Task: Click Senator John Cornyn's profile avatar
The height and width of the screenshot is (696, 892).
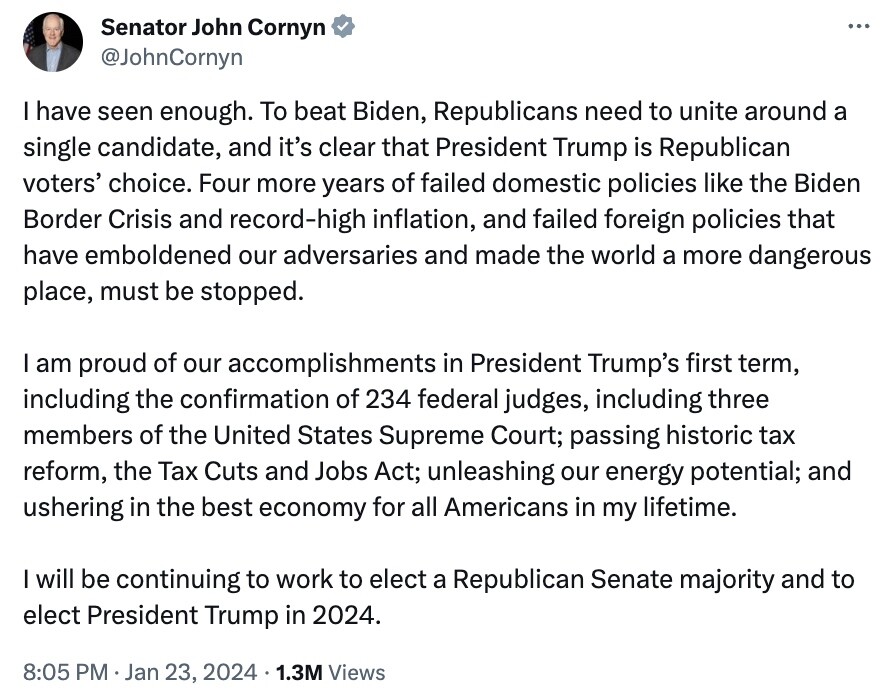Action: pos(54,42)
